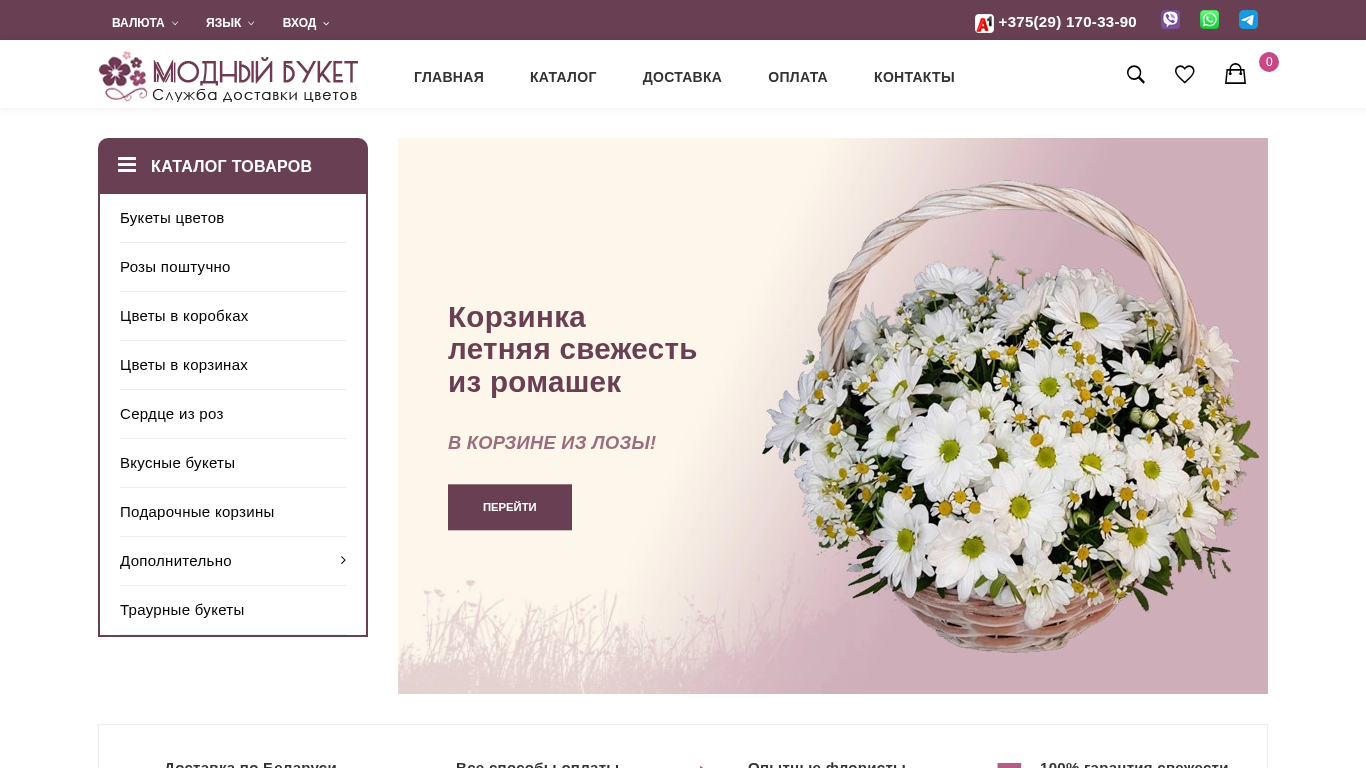The image size is (1366, 768).
Task: Go to the Каталог menu item
Action: (563, 77)
